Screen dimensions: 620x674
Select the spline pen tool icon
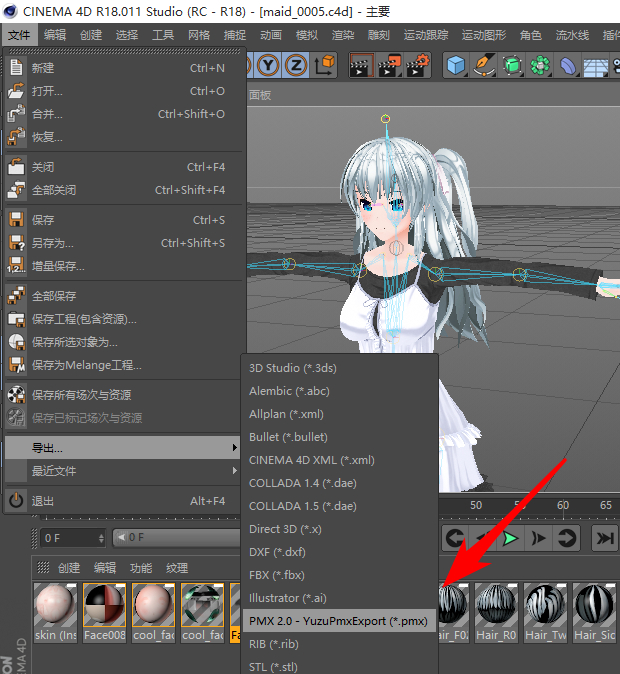coord(484,65)
